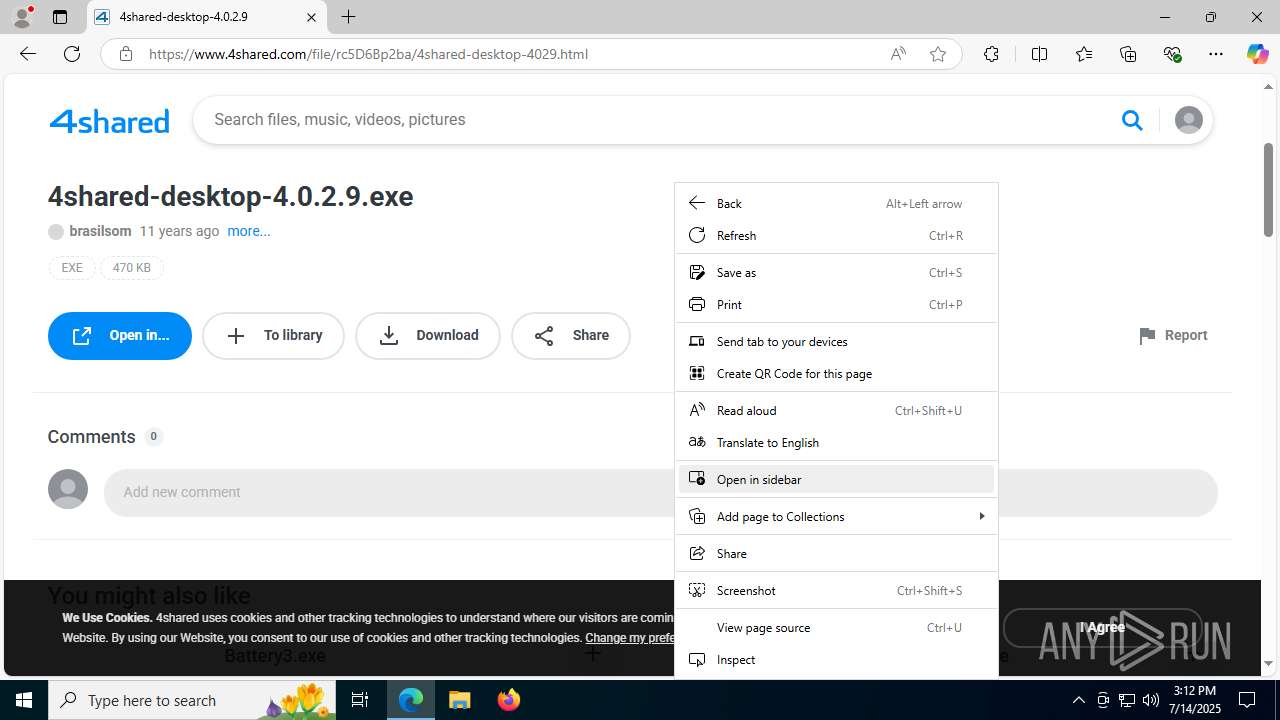Open the Copilot icon
Image resolution: width=1280 pixels, height=720 pixels.
(1257, 54)
